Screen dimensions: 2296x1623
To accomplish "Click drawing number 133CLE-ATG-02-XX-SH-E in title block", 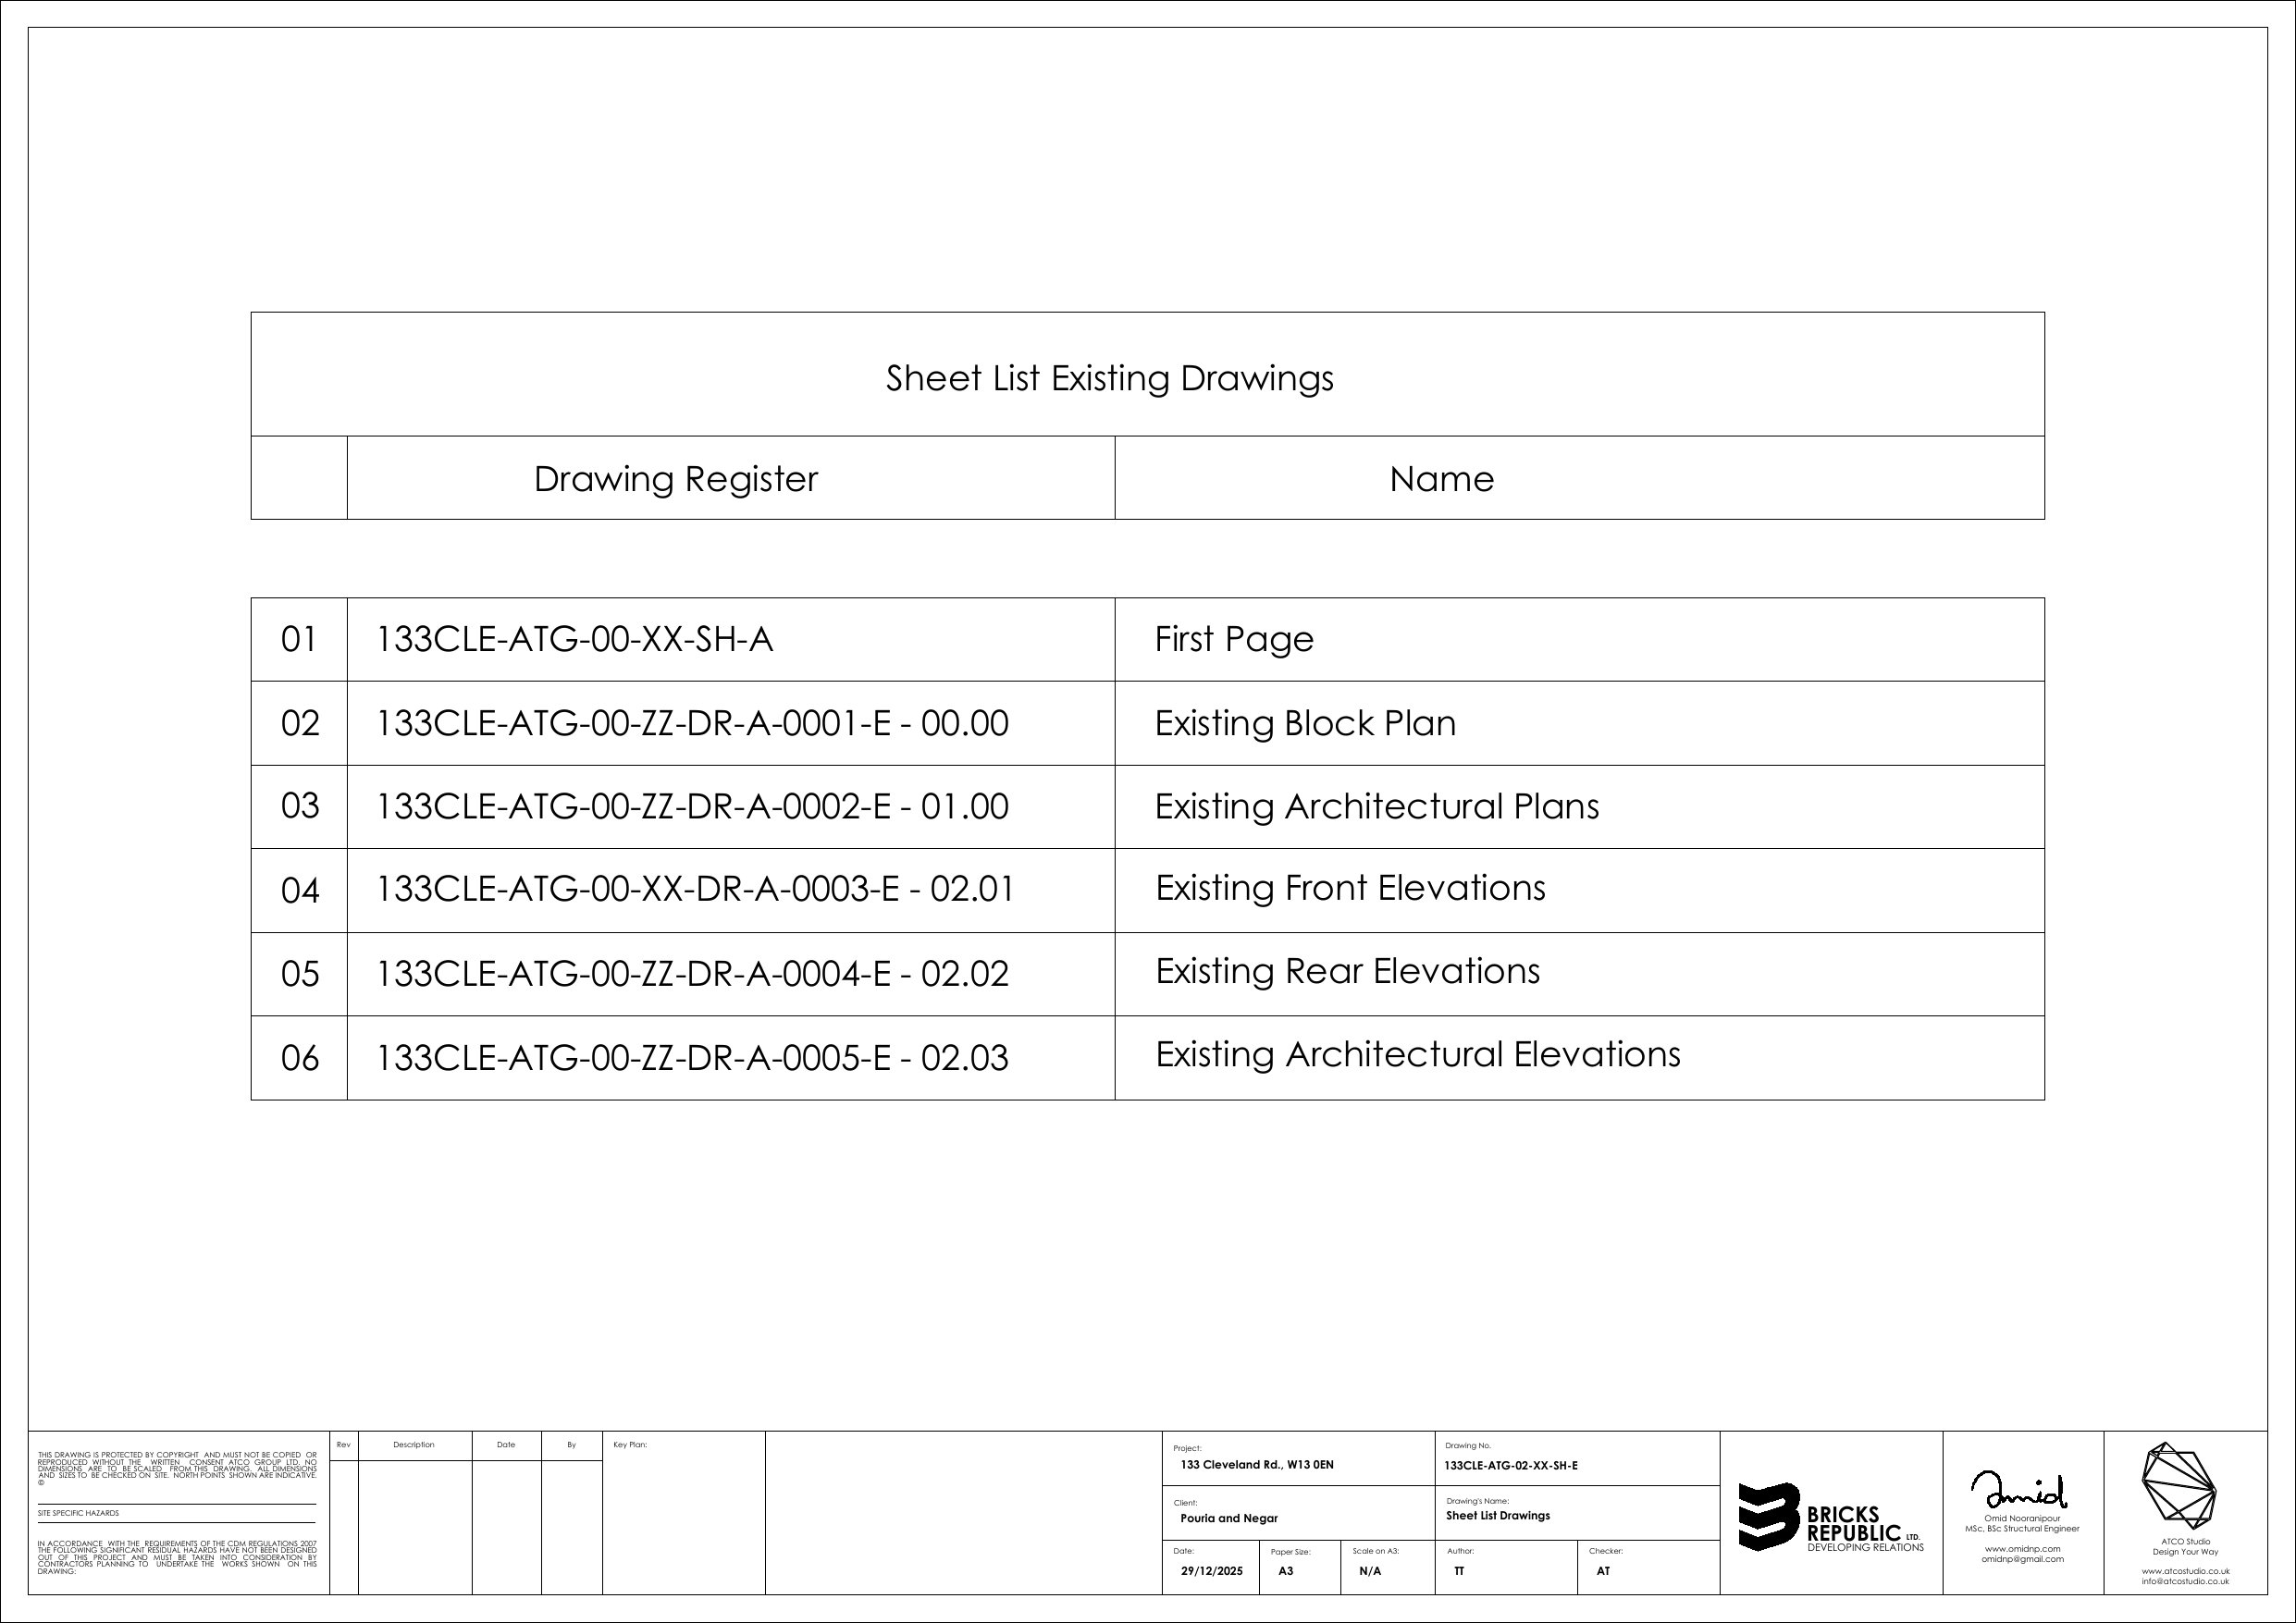I will click(x=1510, y=1466).
